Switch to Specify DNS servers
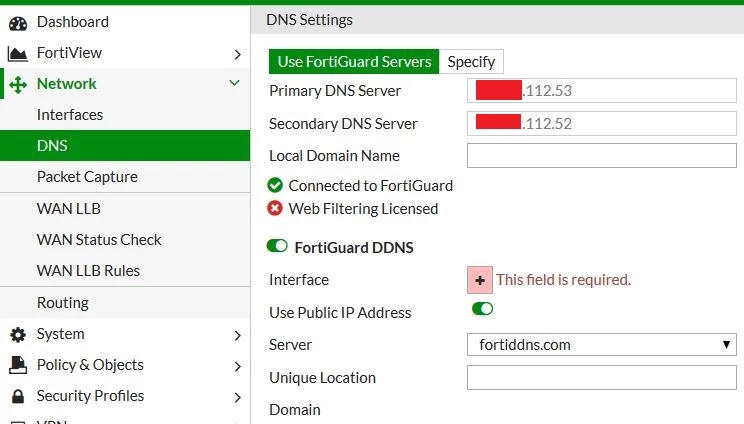The height and width of the screenshot is (424, 744). [x=471, y=62]
